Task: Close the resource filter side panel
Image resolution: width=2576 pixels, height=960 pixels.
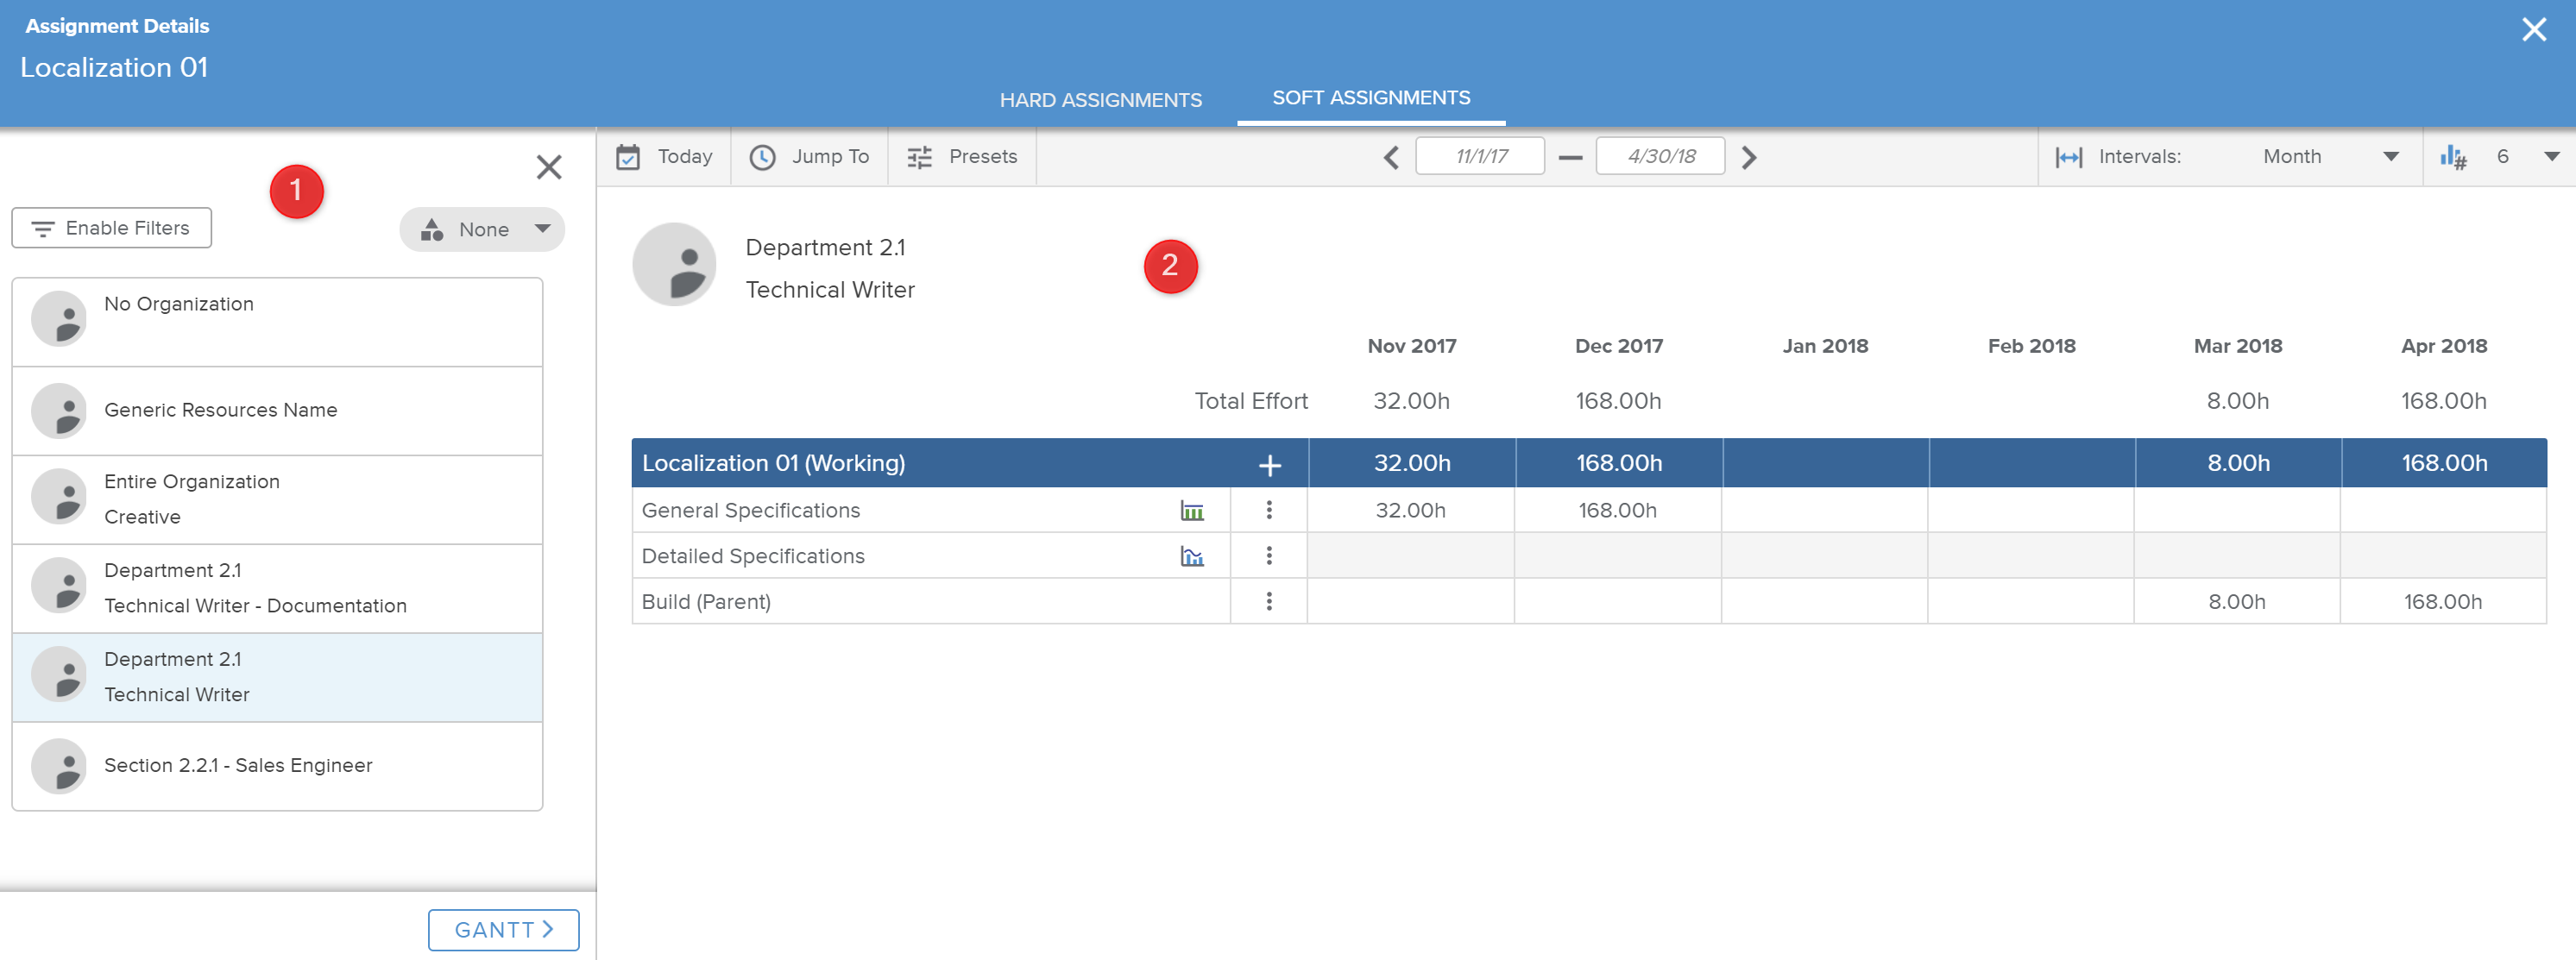Action: [548, 166]
